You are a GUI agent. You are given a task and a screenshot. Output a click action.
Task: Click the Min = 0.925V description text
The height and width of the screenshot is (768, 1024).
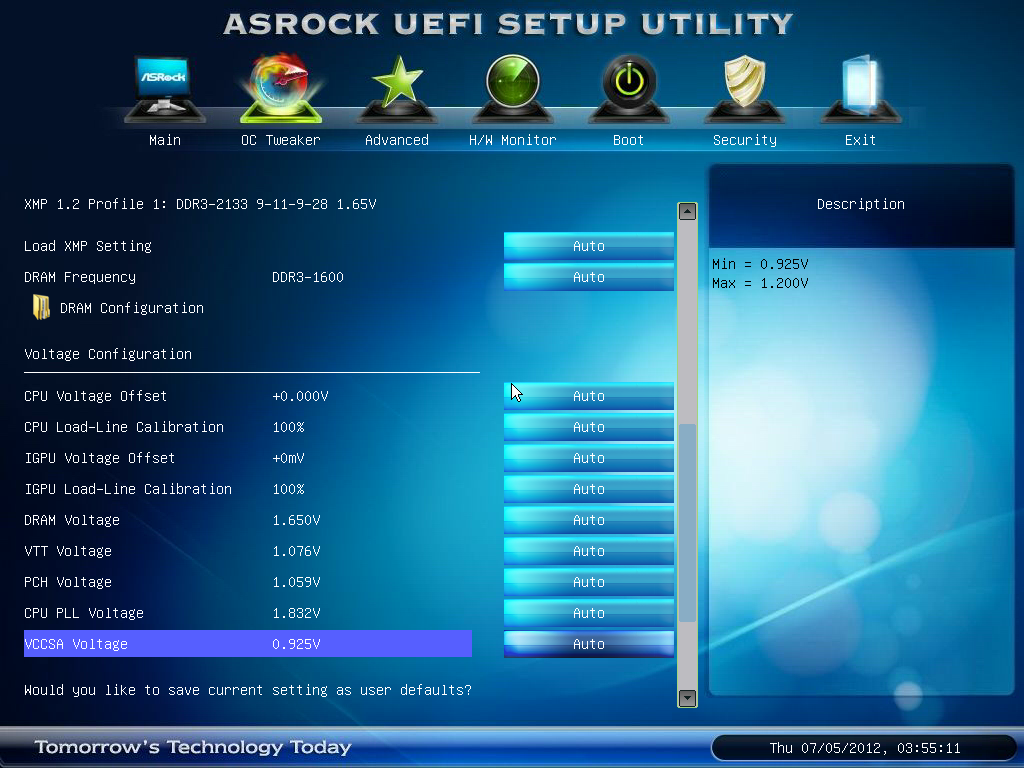[760, 264]
